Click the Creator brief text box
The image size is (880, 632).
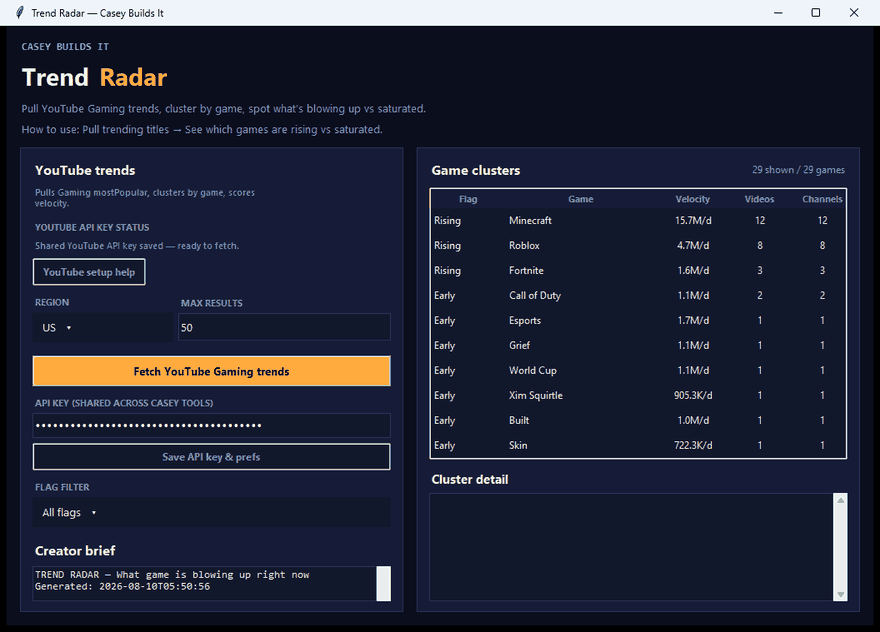click(205, 583)
